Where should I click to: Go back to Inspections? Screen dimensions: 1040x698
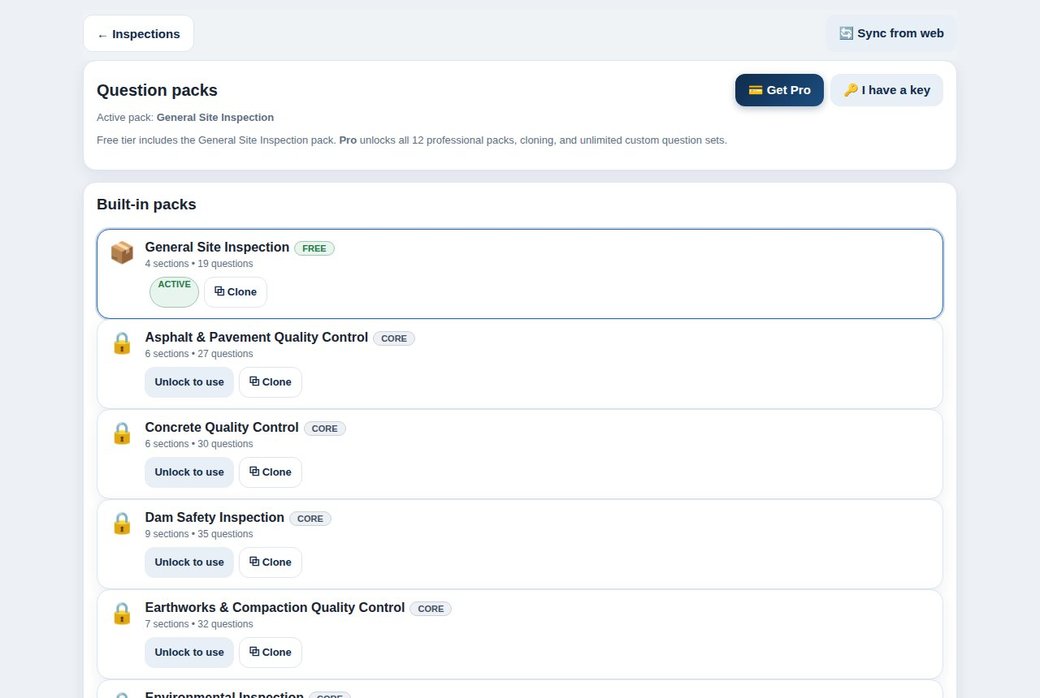tap(139, 34)
